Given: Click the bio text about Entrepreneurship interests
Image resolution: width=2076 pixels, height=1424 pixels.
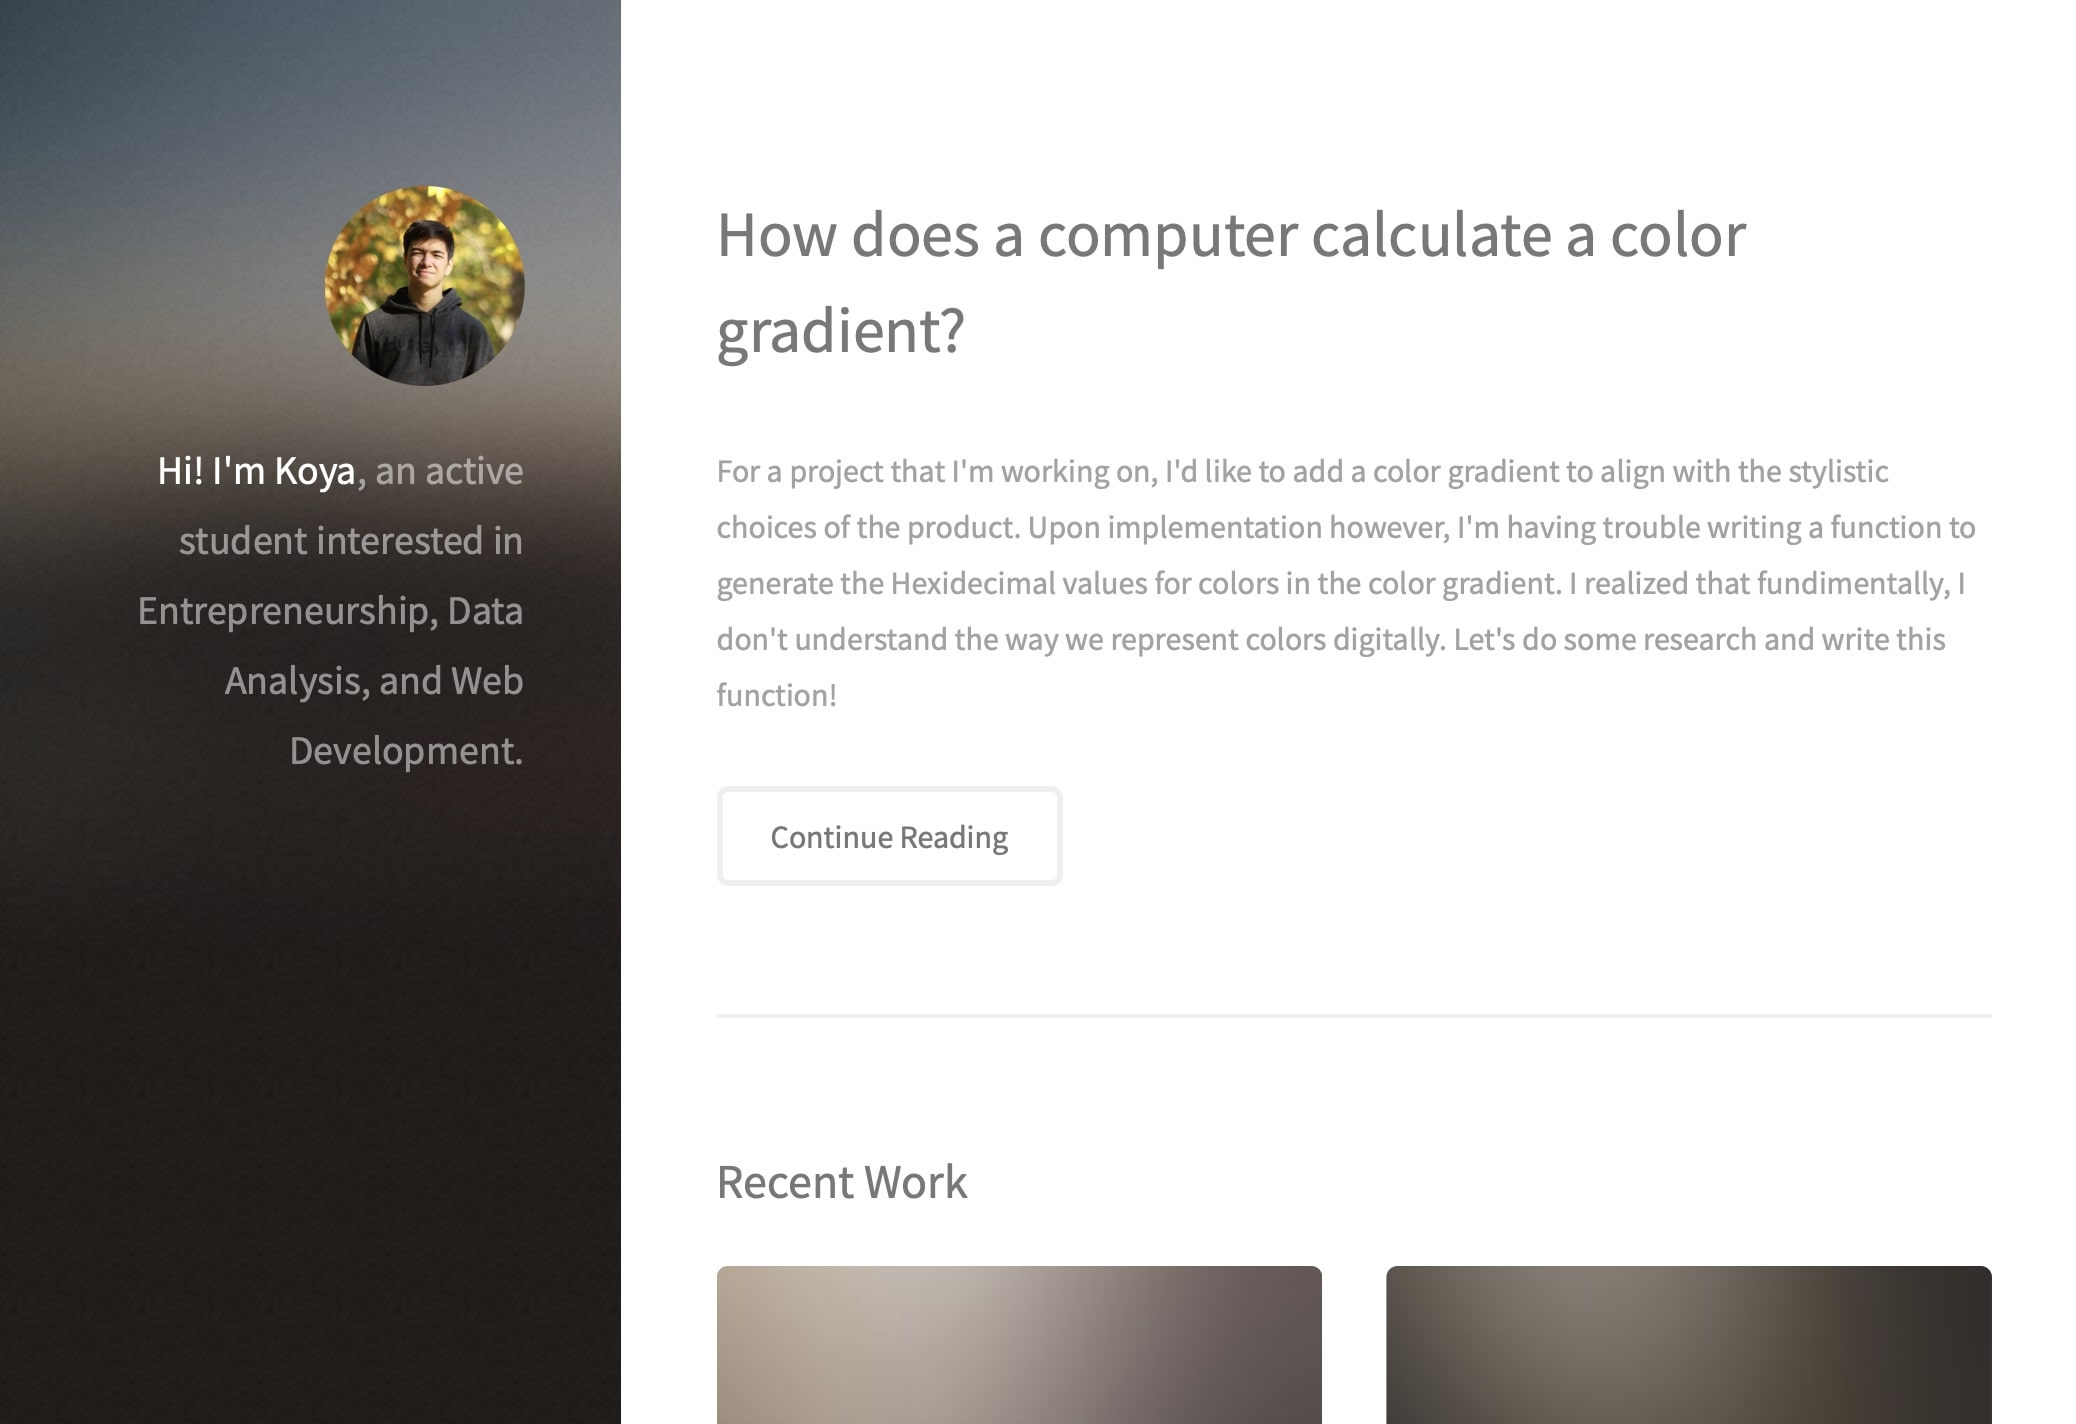Looking at the screenshot, I should (x=330, y=611).
